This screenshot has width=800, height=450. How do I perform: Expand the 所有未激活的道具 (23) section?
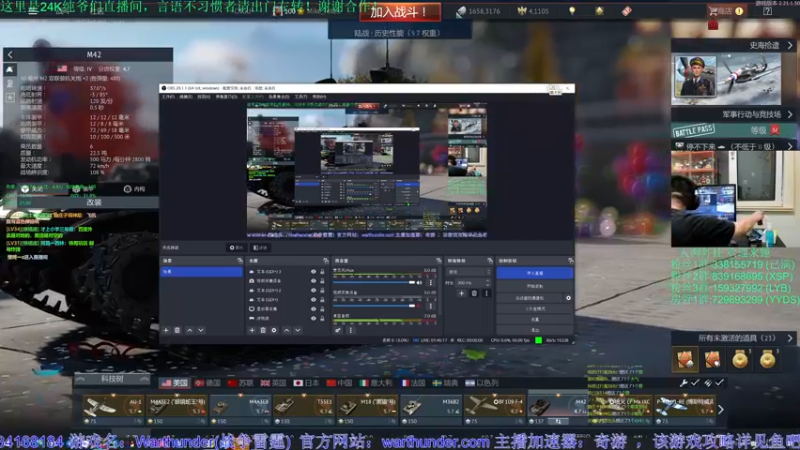click(x=790, y=338)
